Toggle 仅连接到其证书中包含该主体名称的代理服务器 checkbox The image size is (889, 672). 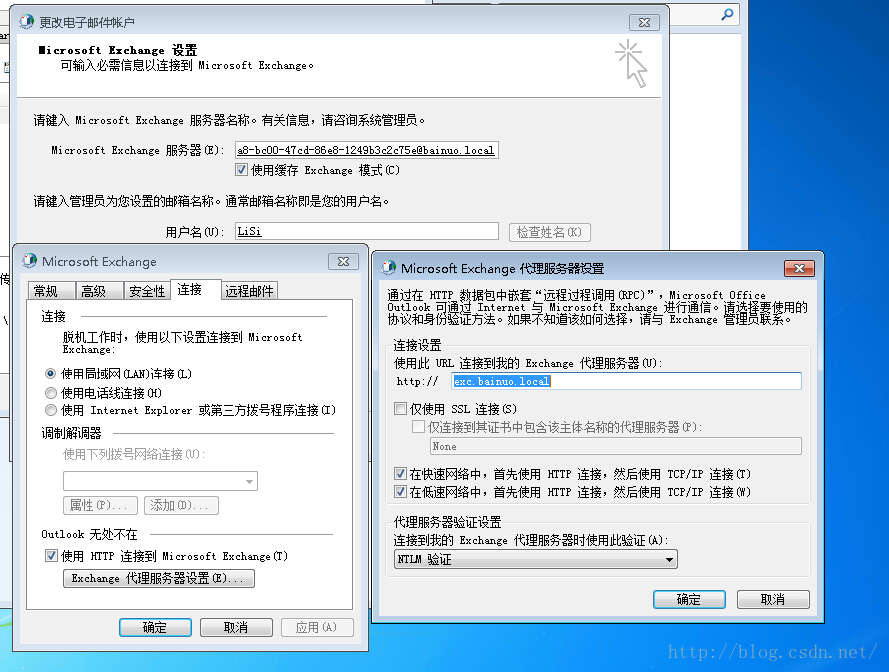pyautogui.click(x=418, y=426)
